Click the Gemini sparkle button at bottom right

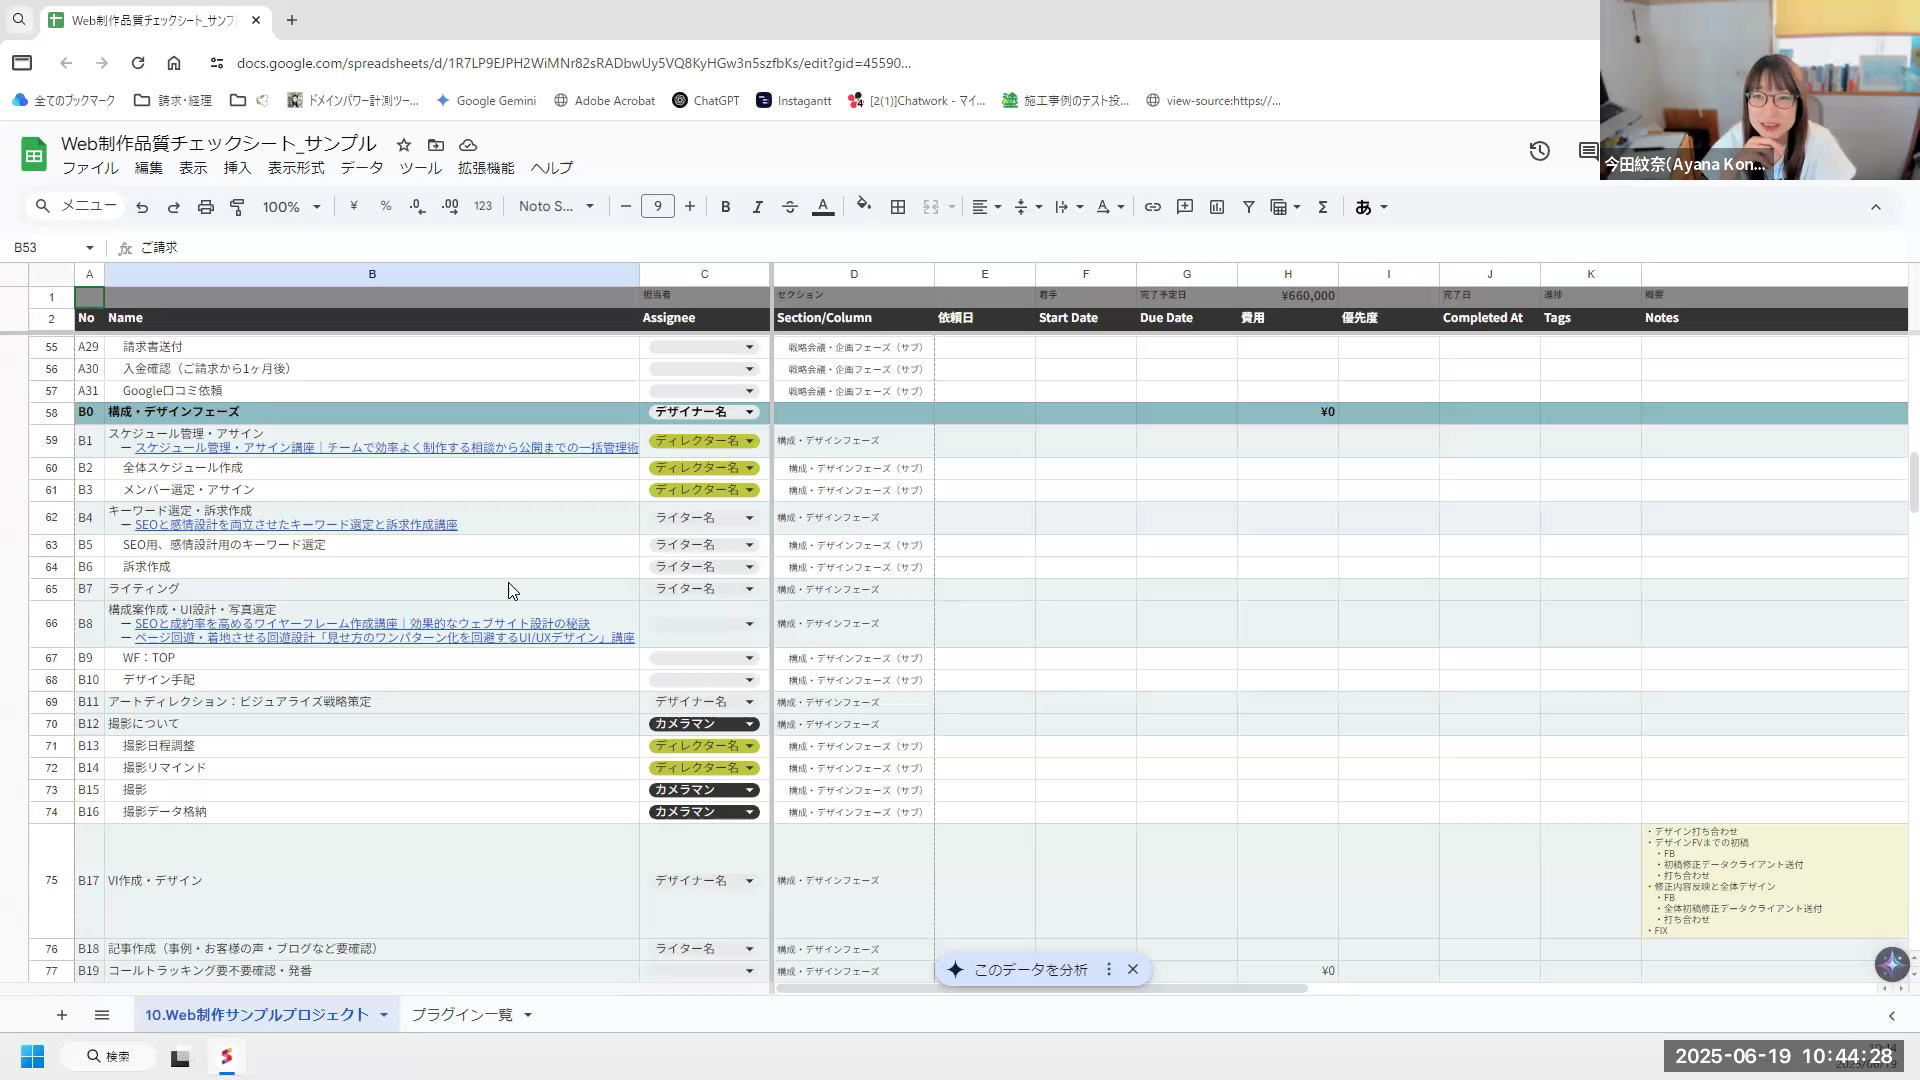pos(1891,964)
